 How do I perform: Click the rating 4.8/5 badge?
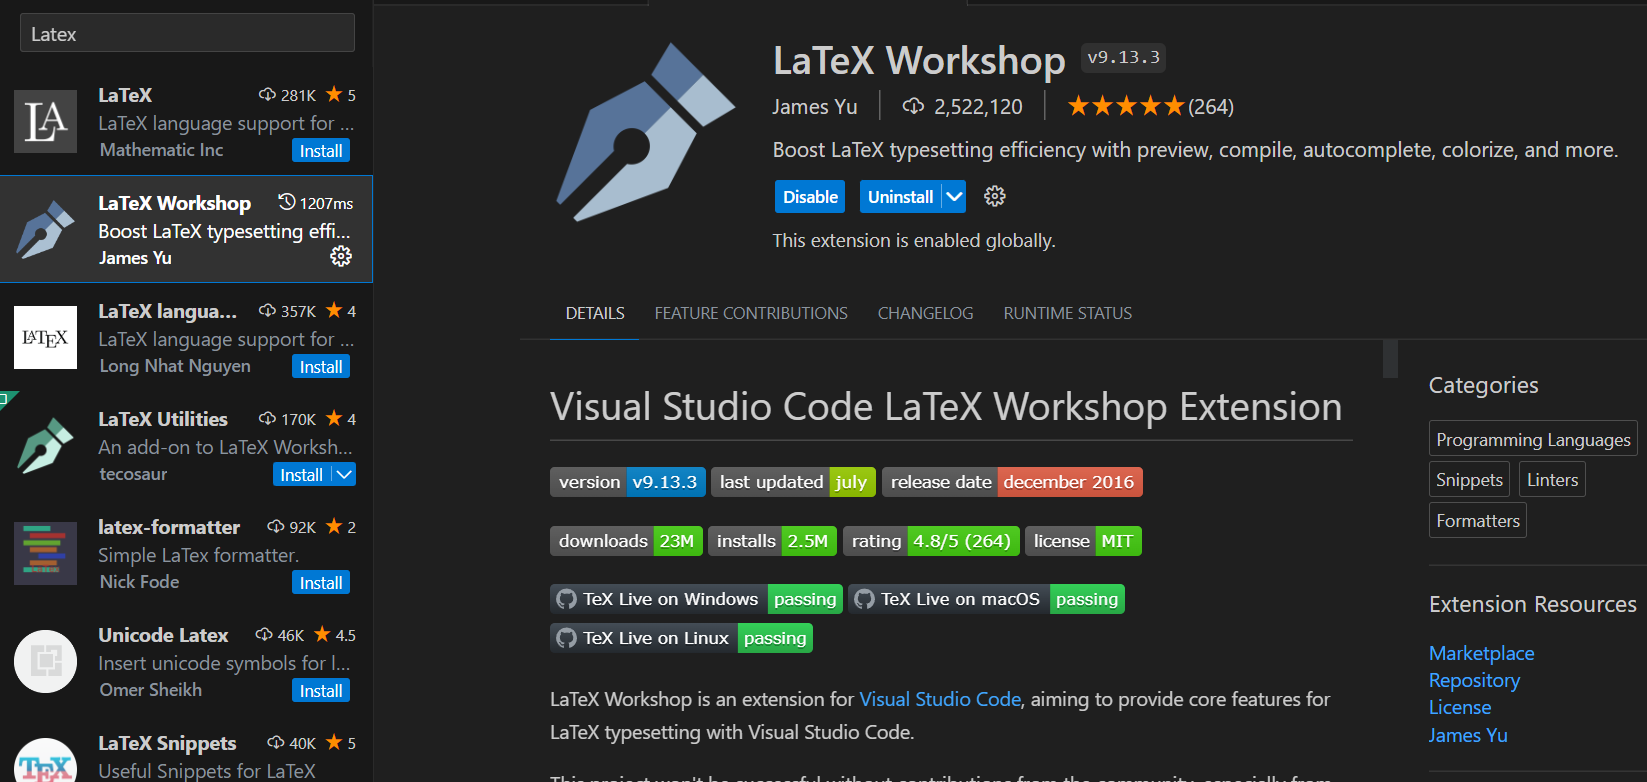[x=931, y=541]
